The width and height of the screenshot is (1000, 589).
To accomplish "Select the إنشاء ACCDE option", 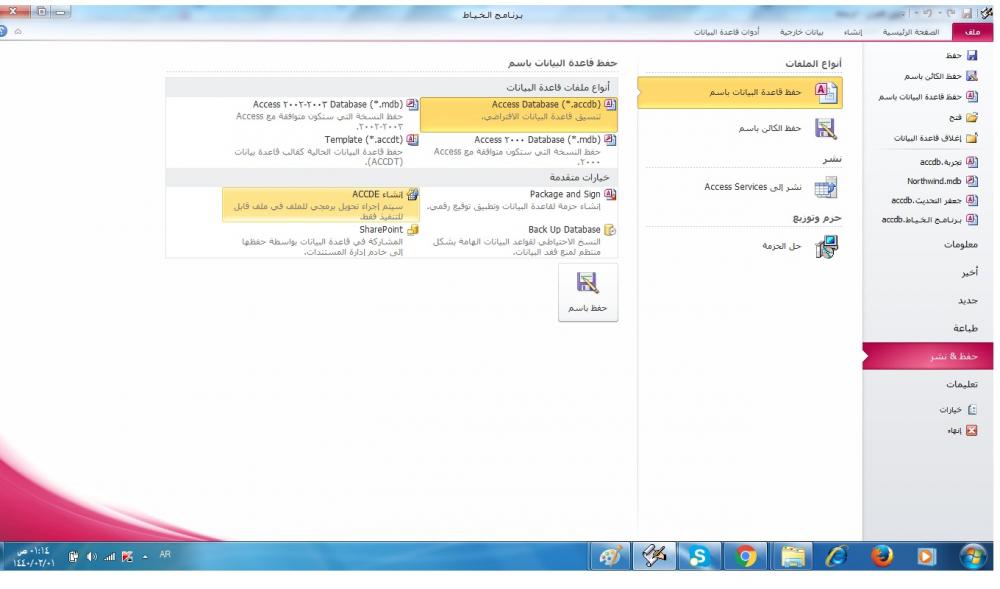I will click(x=321, y=205).
